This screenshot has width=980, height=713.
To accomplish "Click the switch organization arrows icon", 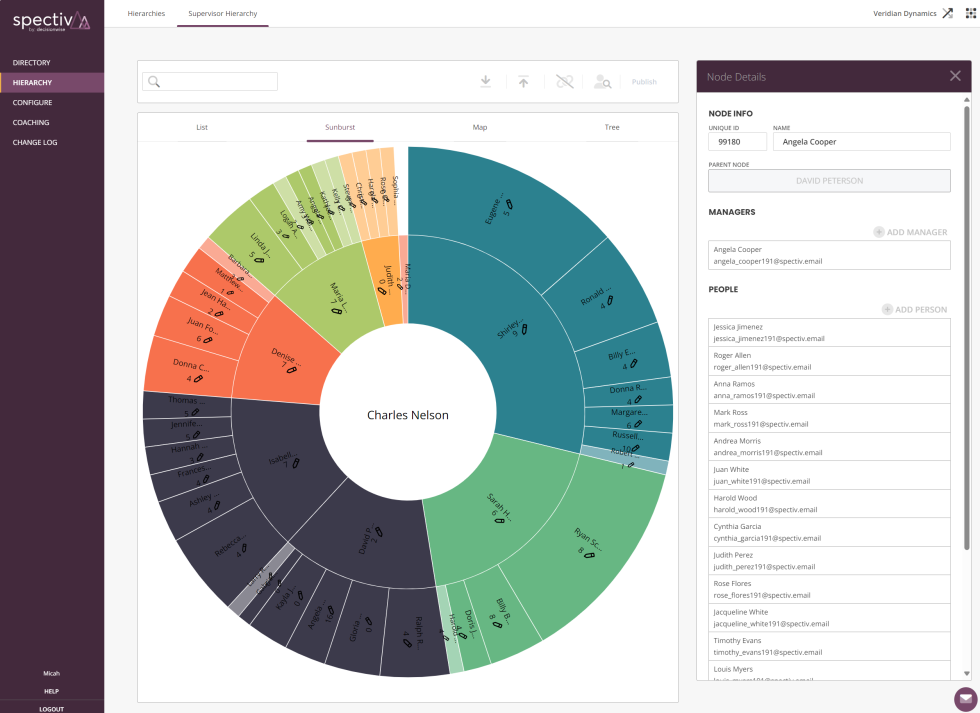I will pyautogui.click(x=948, y=14).
